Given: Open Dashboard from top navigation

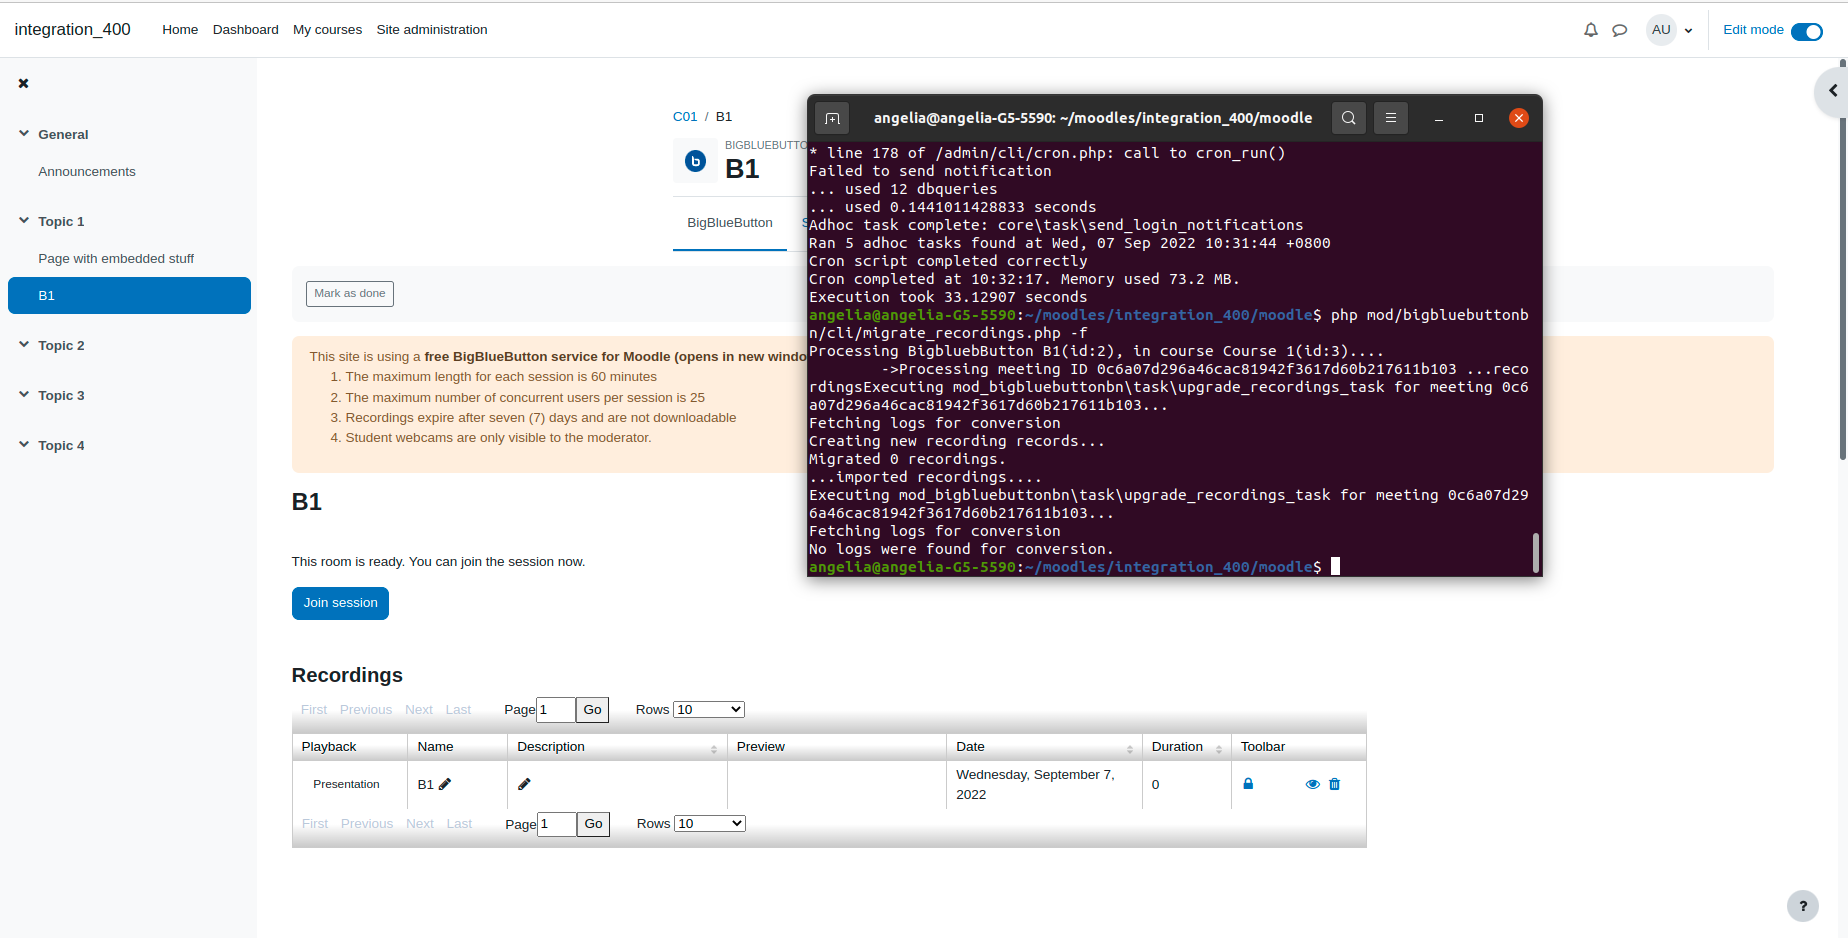Looking at the screenshot, I should pyautogui.click(x=246, y=30).
